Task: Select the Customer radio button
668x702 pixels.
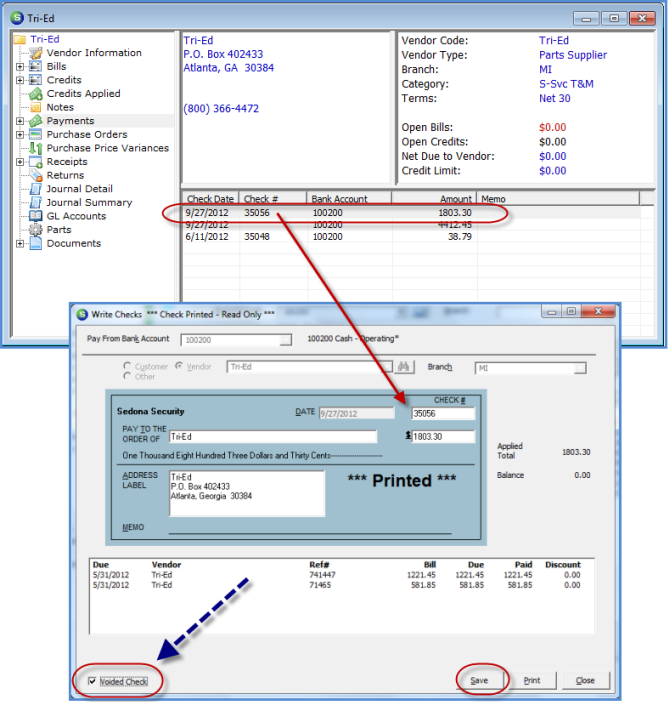Action: tap(127, 366)
